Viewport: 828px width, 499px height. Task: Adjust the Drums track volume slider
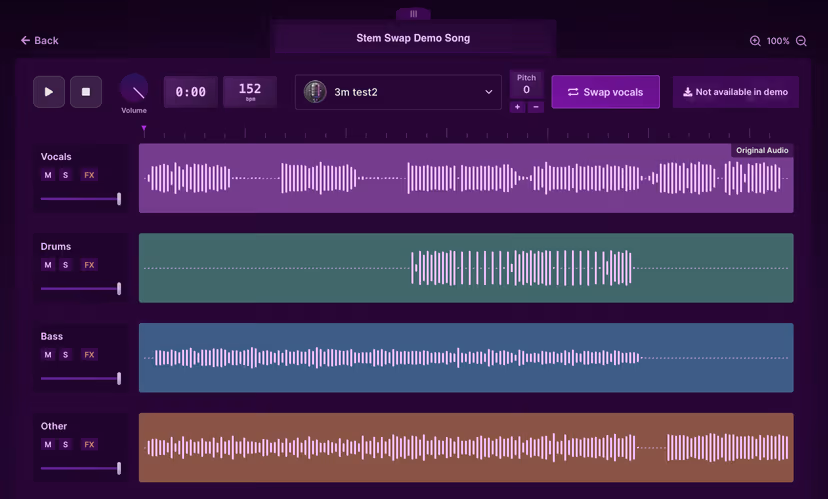click(x=80, y=288)
